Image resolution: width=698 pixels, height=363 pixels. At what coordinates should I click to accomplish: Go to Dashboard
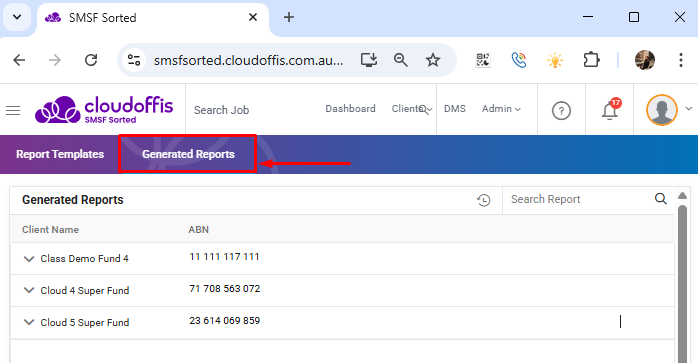point(350,109)
